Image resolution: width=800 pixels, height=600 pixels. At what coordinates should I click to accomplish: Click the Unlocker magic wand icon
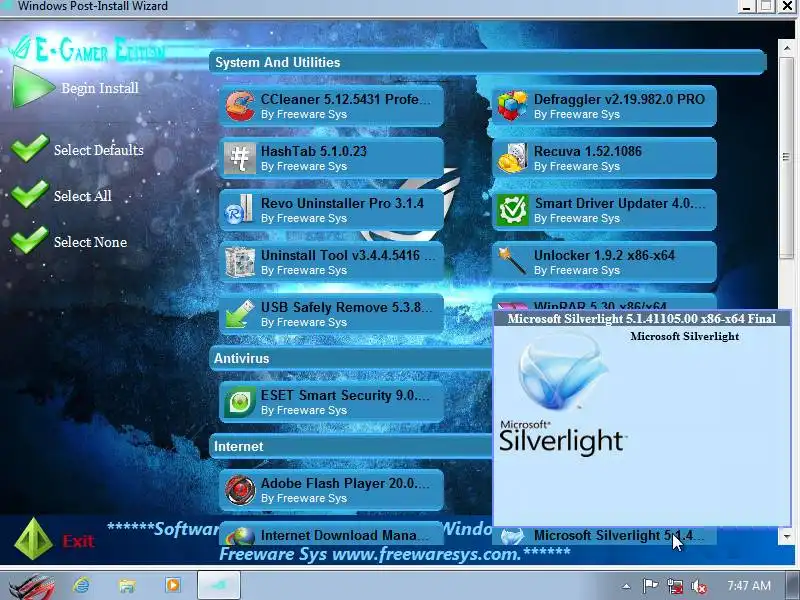pos(512,261)
